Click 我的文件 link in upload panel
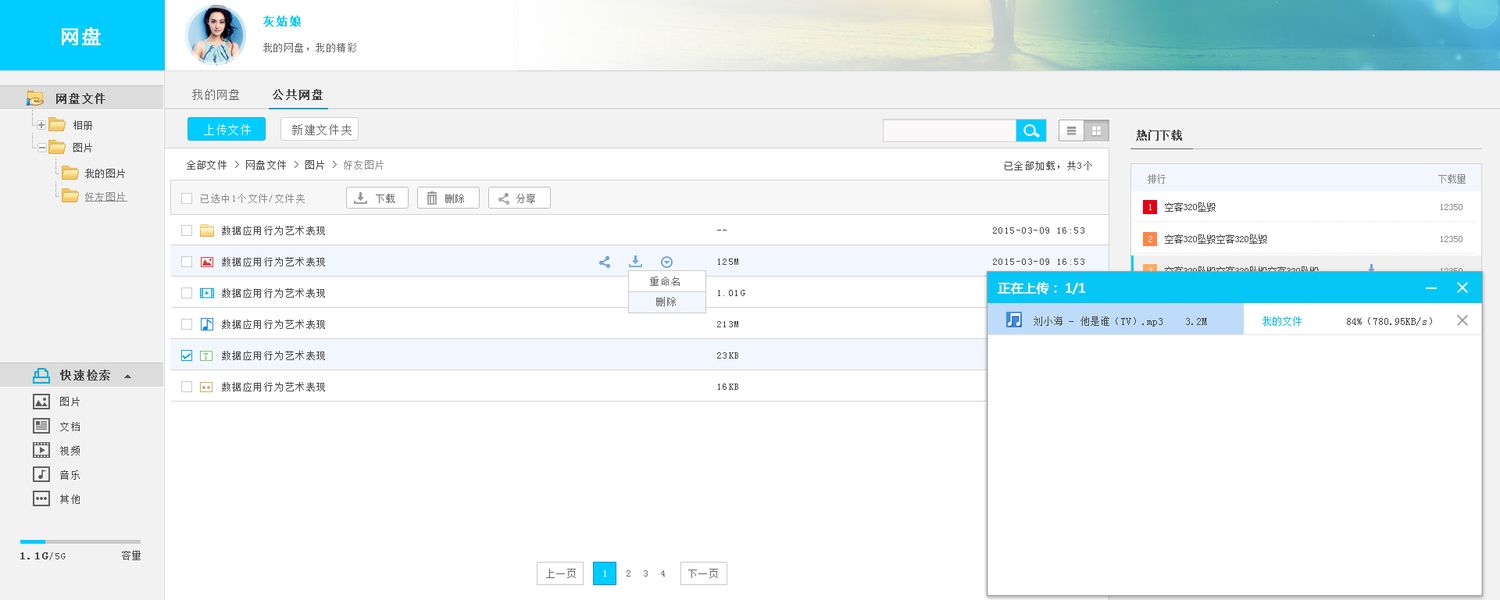1500x600 pixels. [1282, 321]
